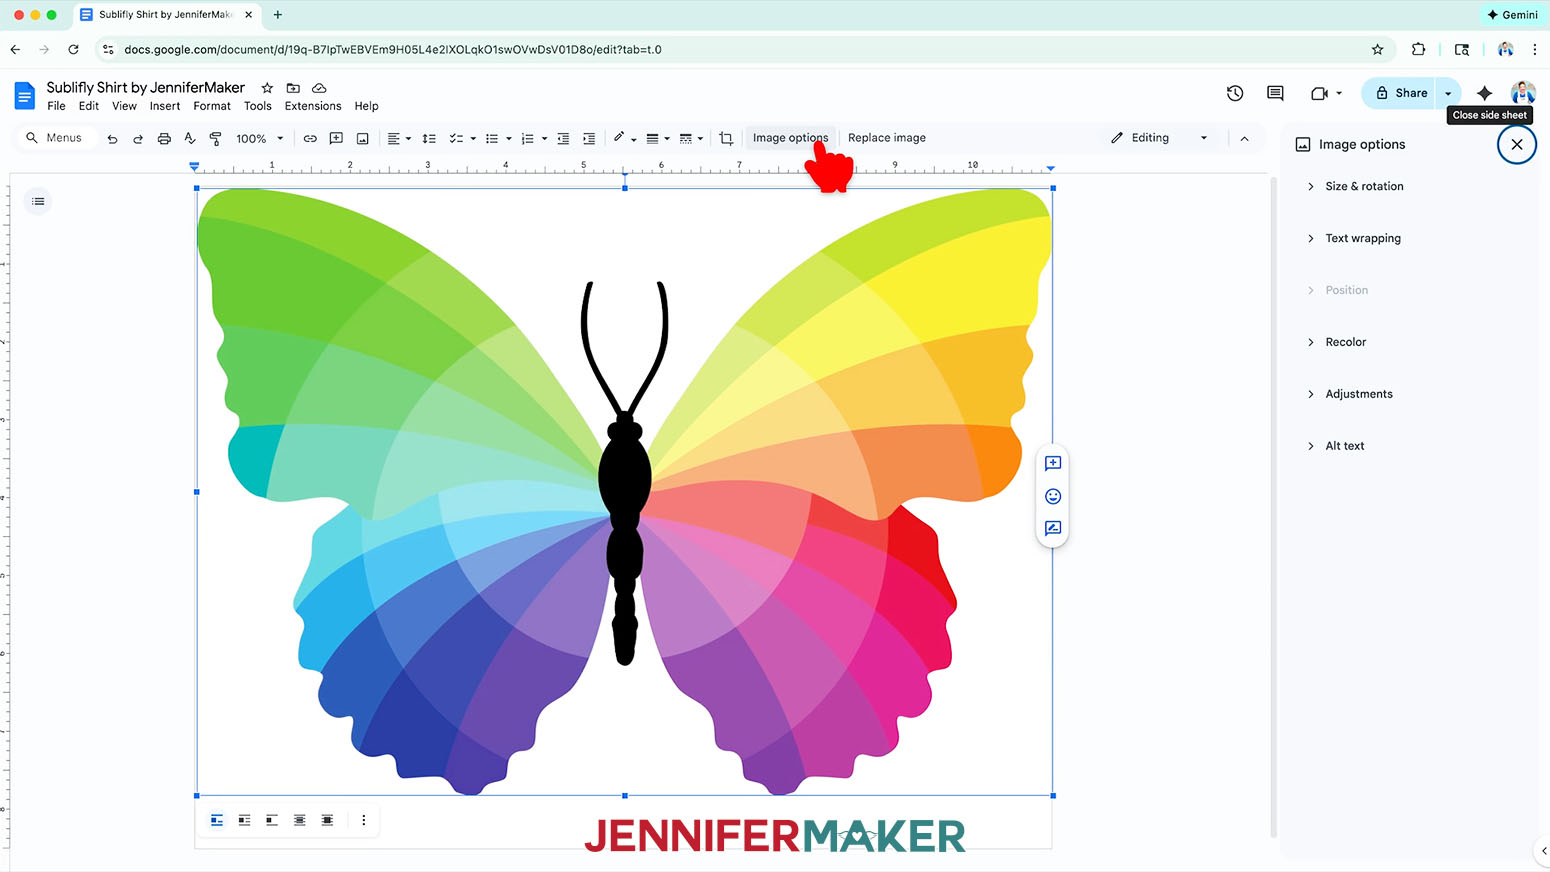Open version history clock icon
The width and height of the screenshot is (1550, 872).
click(x=1235, y=93)
